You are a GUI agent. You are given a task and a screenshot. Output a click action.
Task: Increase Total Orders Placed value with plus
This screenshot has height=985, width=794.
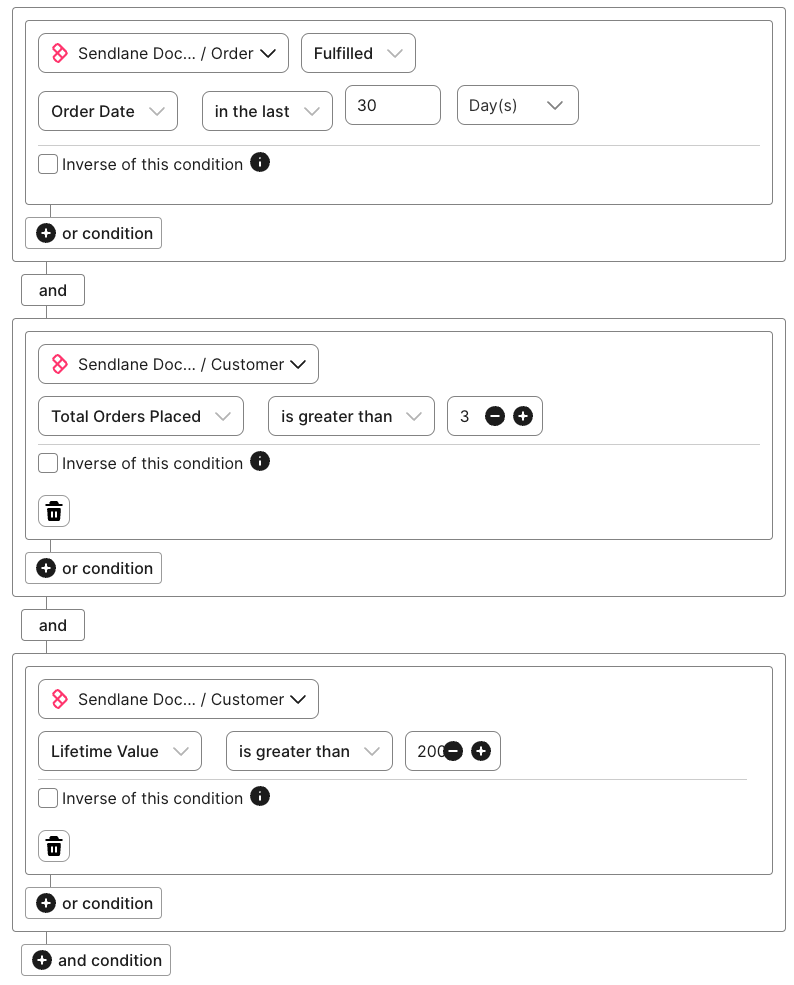523,416
